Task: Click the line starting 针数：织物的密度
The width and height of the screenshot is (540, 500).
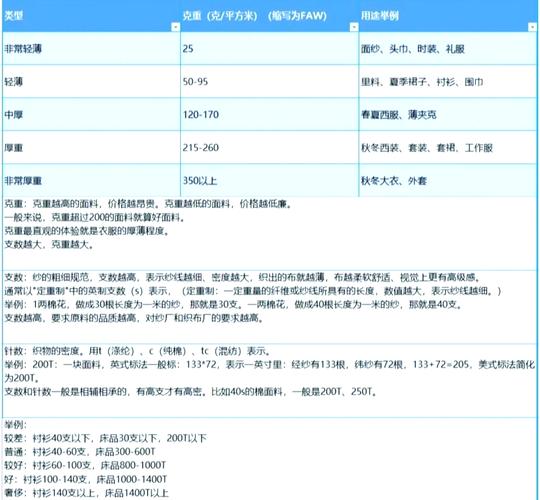Action: [138, 351]
